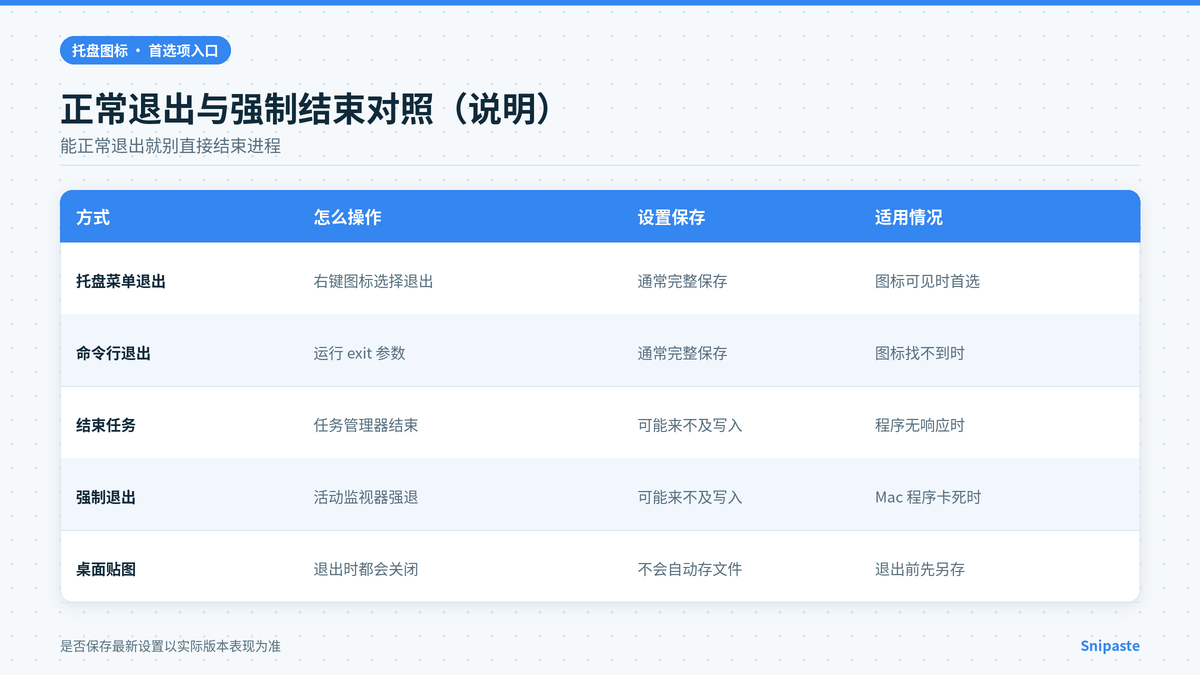The width and height of the screenshot is (1200, 675).
Task: Click the cell 运行 exit 参数
Action: coord(359,353)
